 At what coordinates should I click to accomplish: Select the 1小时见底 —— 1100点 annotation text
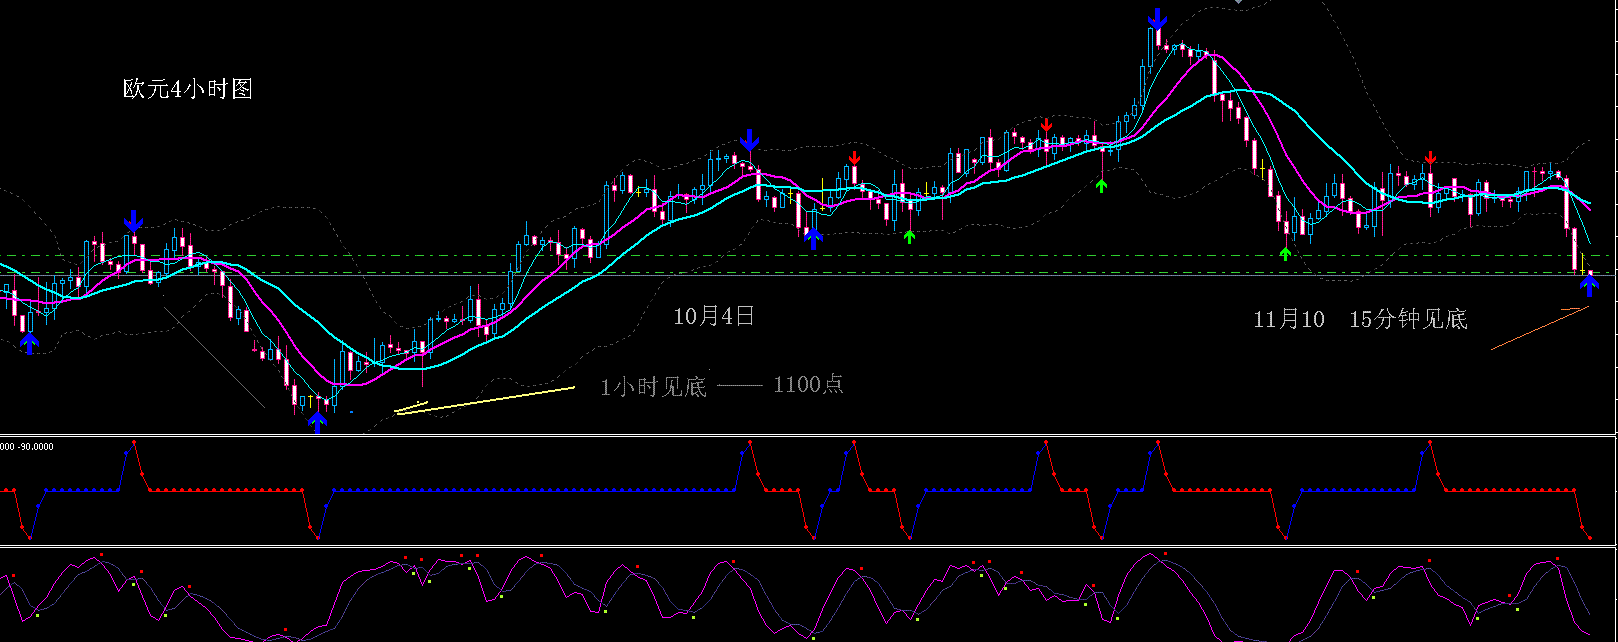click(722, 385)
